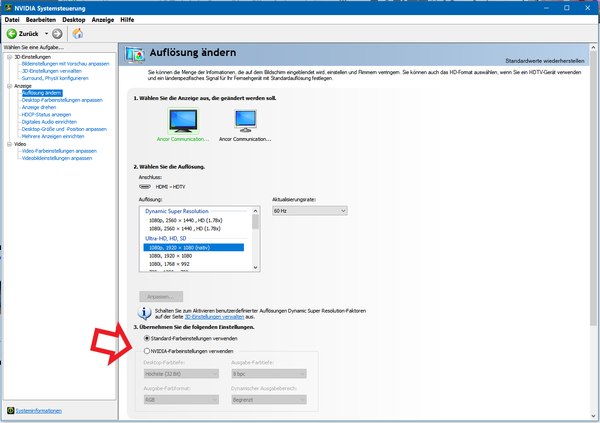Open the Anzeige menu in the menu bar
This screenshot has height=423, width=600.
(100, 19)
